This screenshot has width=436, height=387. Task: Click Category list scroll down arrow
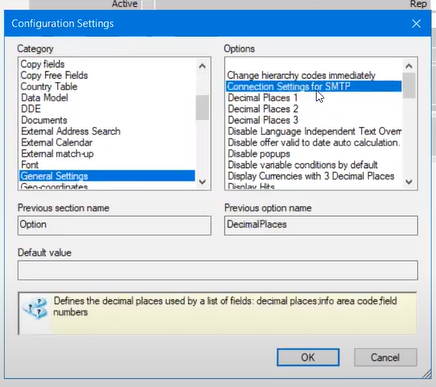click(202, 182)
